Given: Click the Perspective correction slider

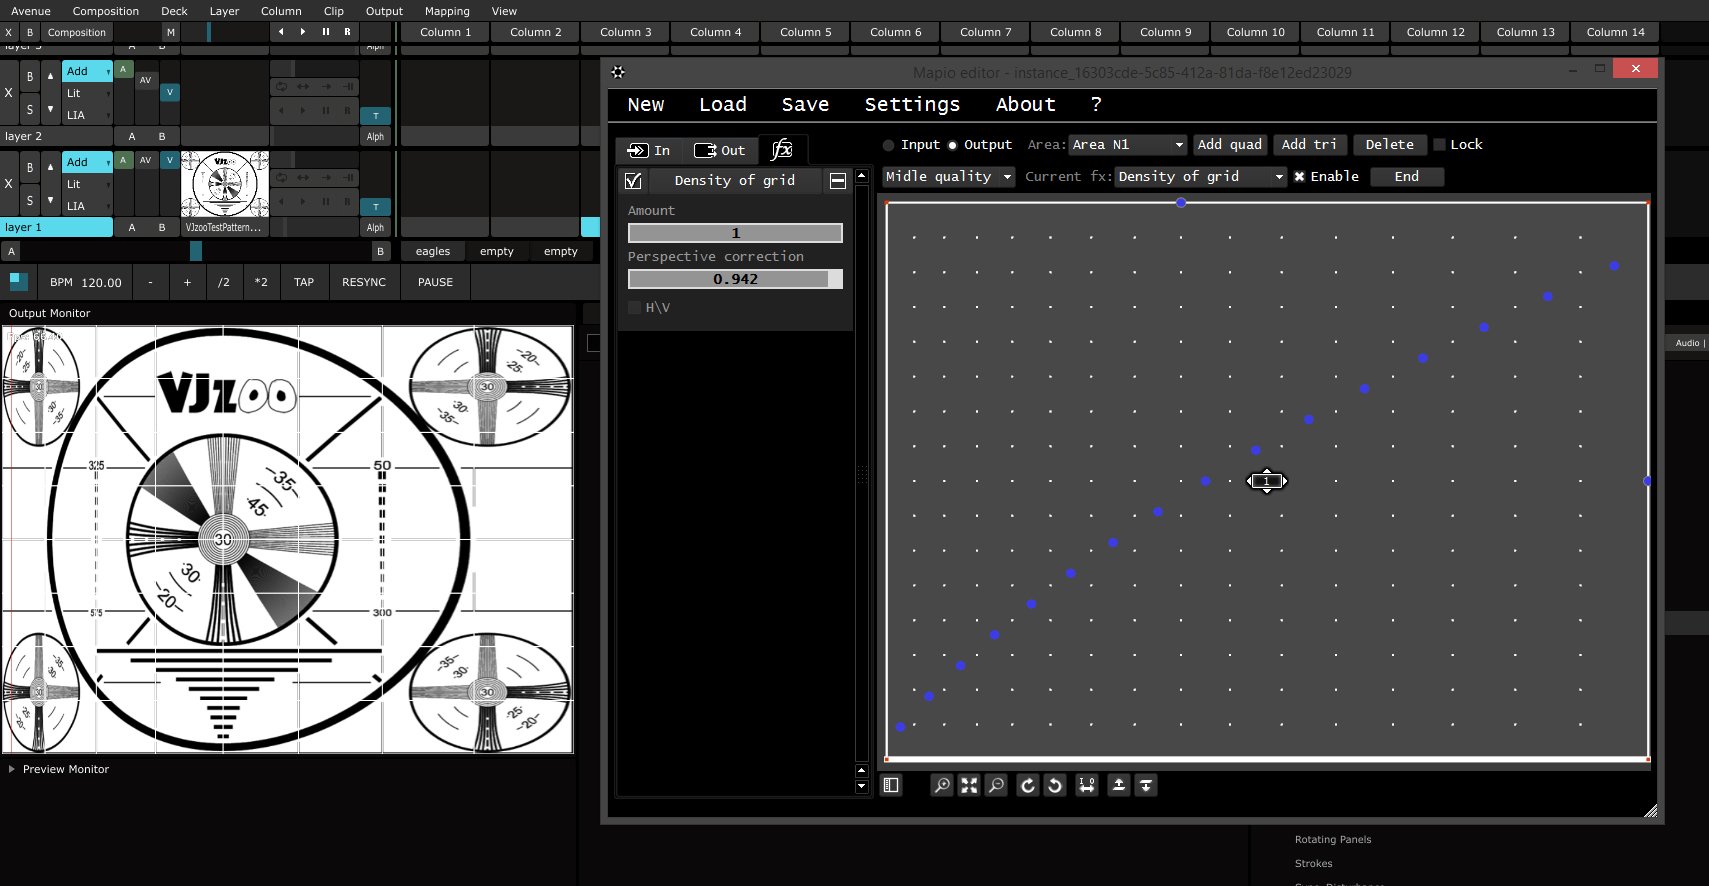Looking at the screenshot, I should pyautogui.click(x=735, y=279).
